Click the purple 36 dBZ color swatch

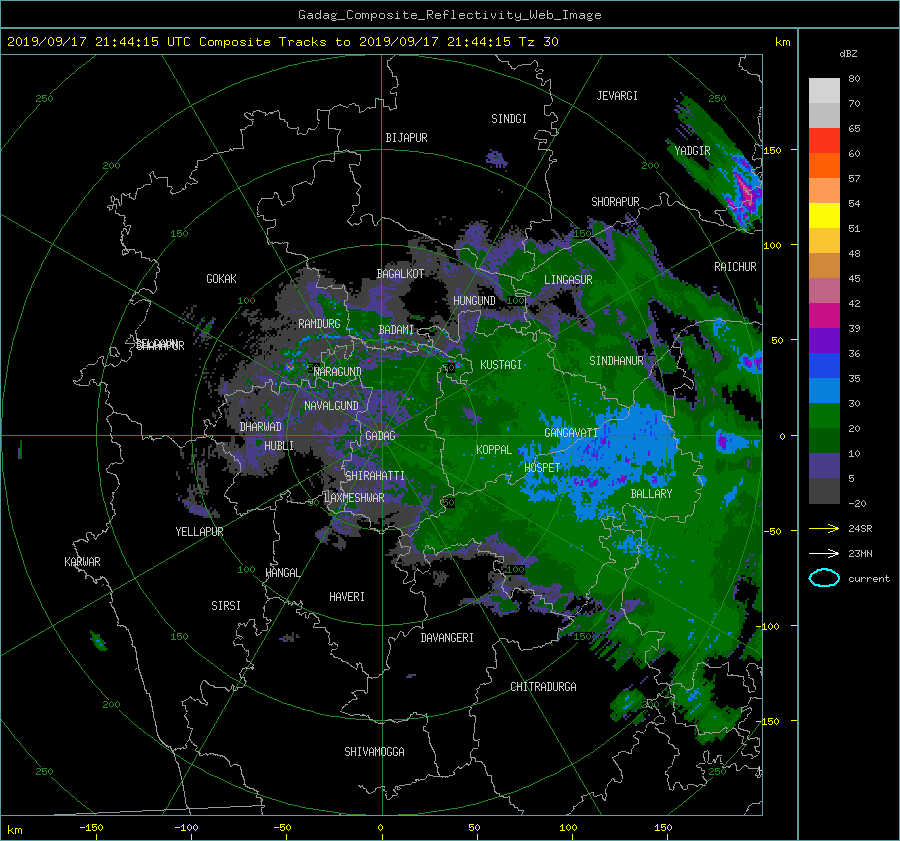click(x=824, y=341)
